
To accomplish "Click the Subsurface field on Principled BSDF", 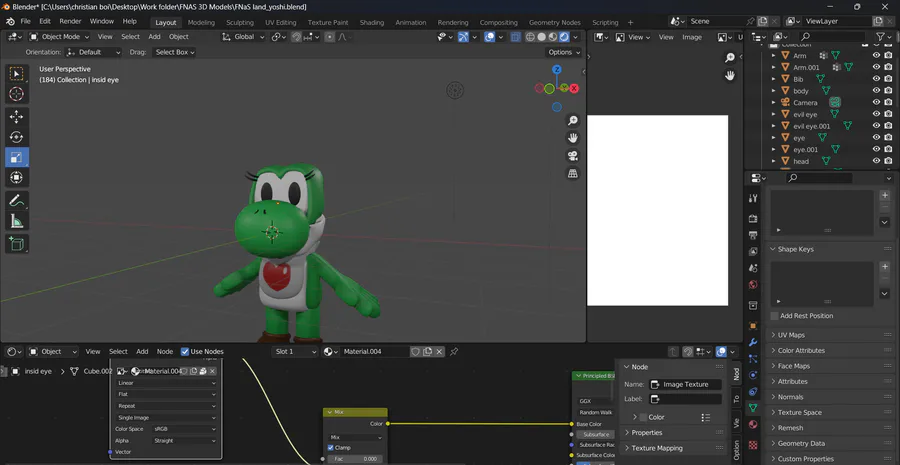I will (596, 435).
